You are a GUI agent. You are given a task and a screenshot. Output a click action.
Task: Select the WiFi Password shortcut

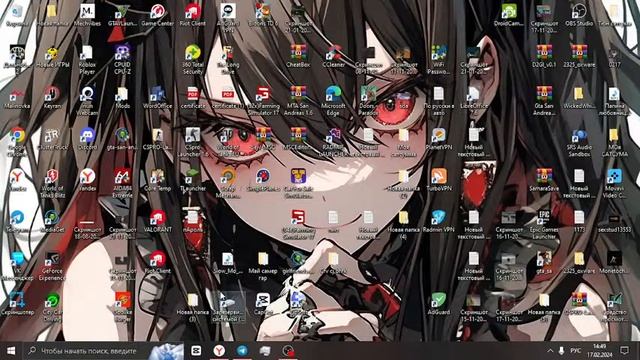click(x=439, y=60)
